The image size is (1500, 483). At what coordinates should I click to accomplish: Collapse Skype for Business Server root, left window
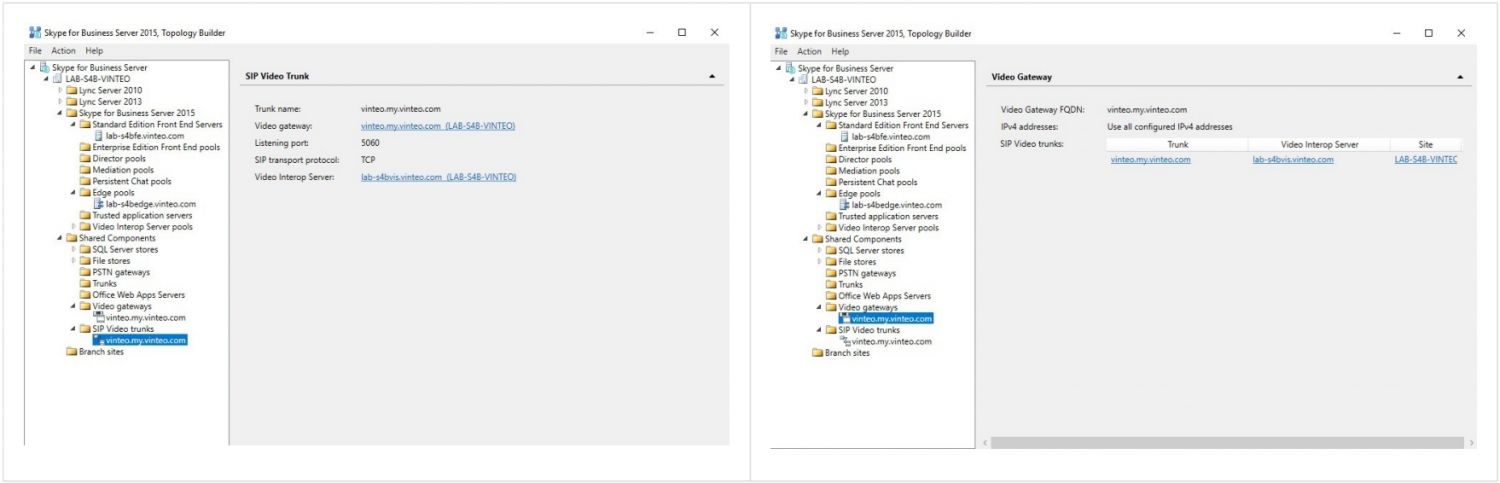[33, 67]
